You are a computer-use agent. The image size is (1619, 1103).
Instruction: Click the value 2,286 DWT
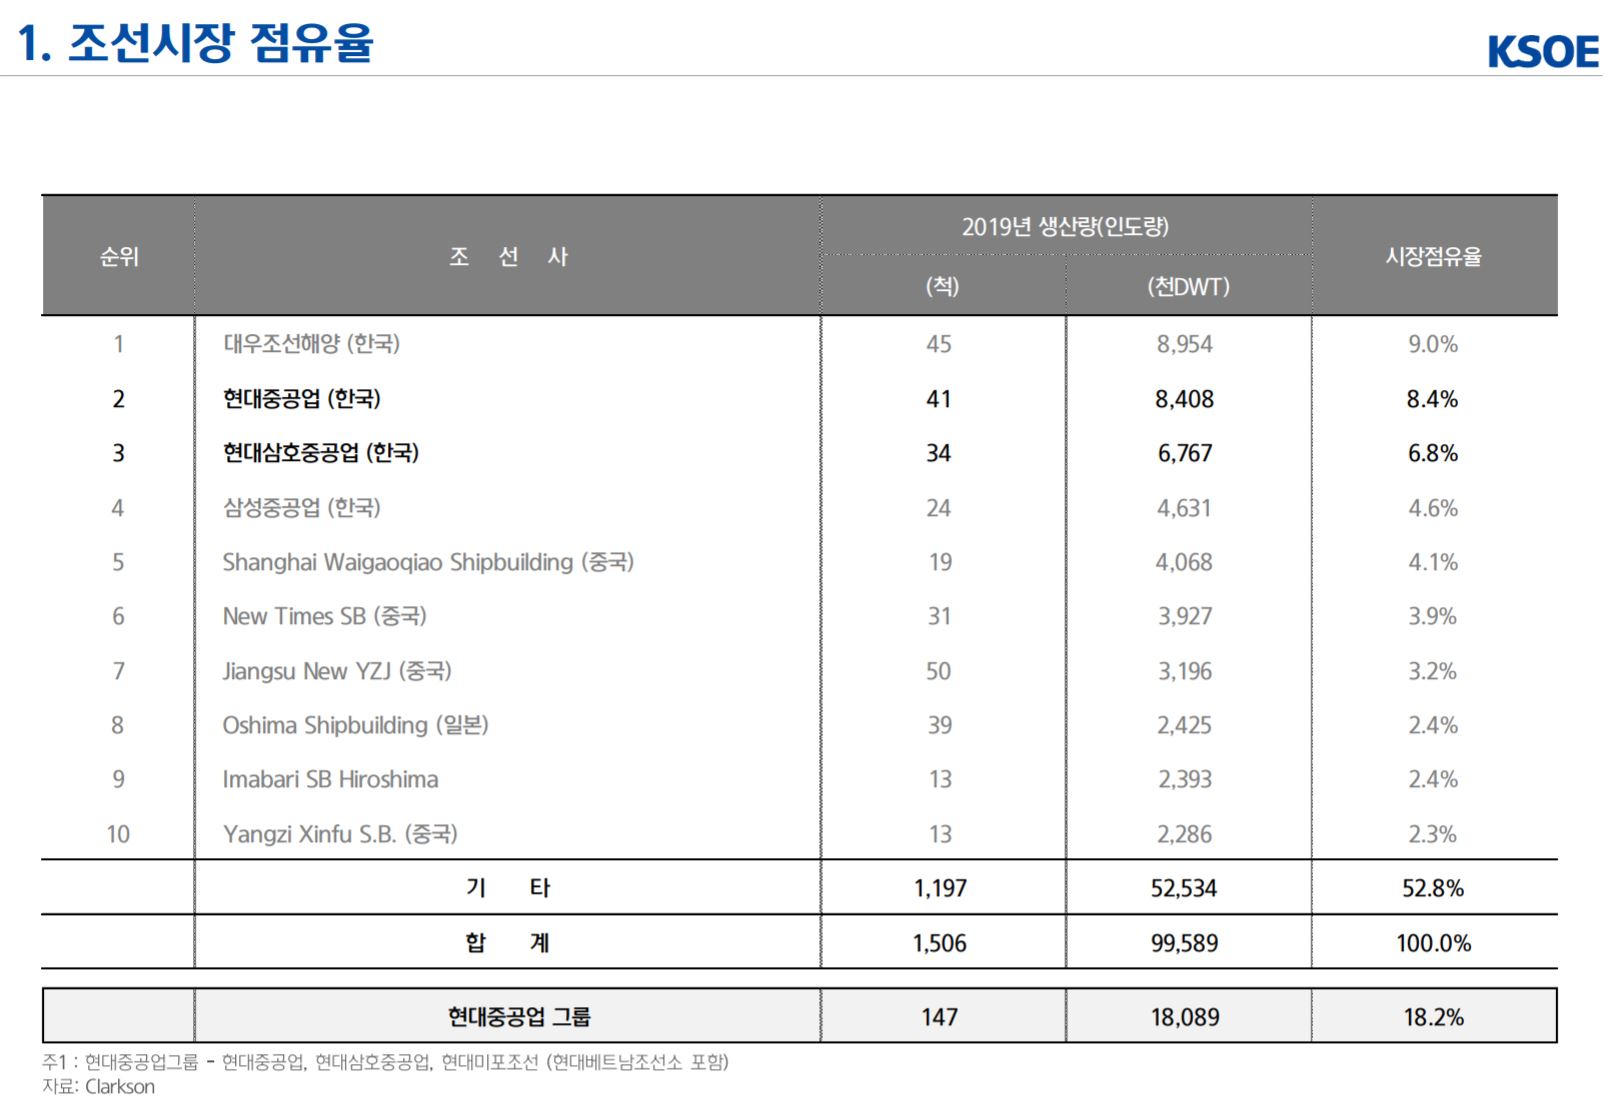1185,834
